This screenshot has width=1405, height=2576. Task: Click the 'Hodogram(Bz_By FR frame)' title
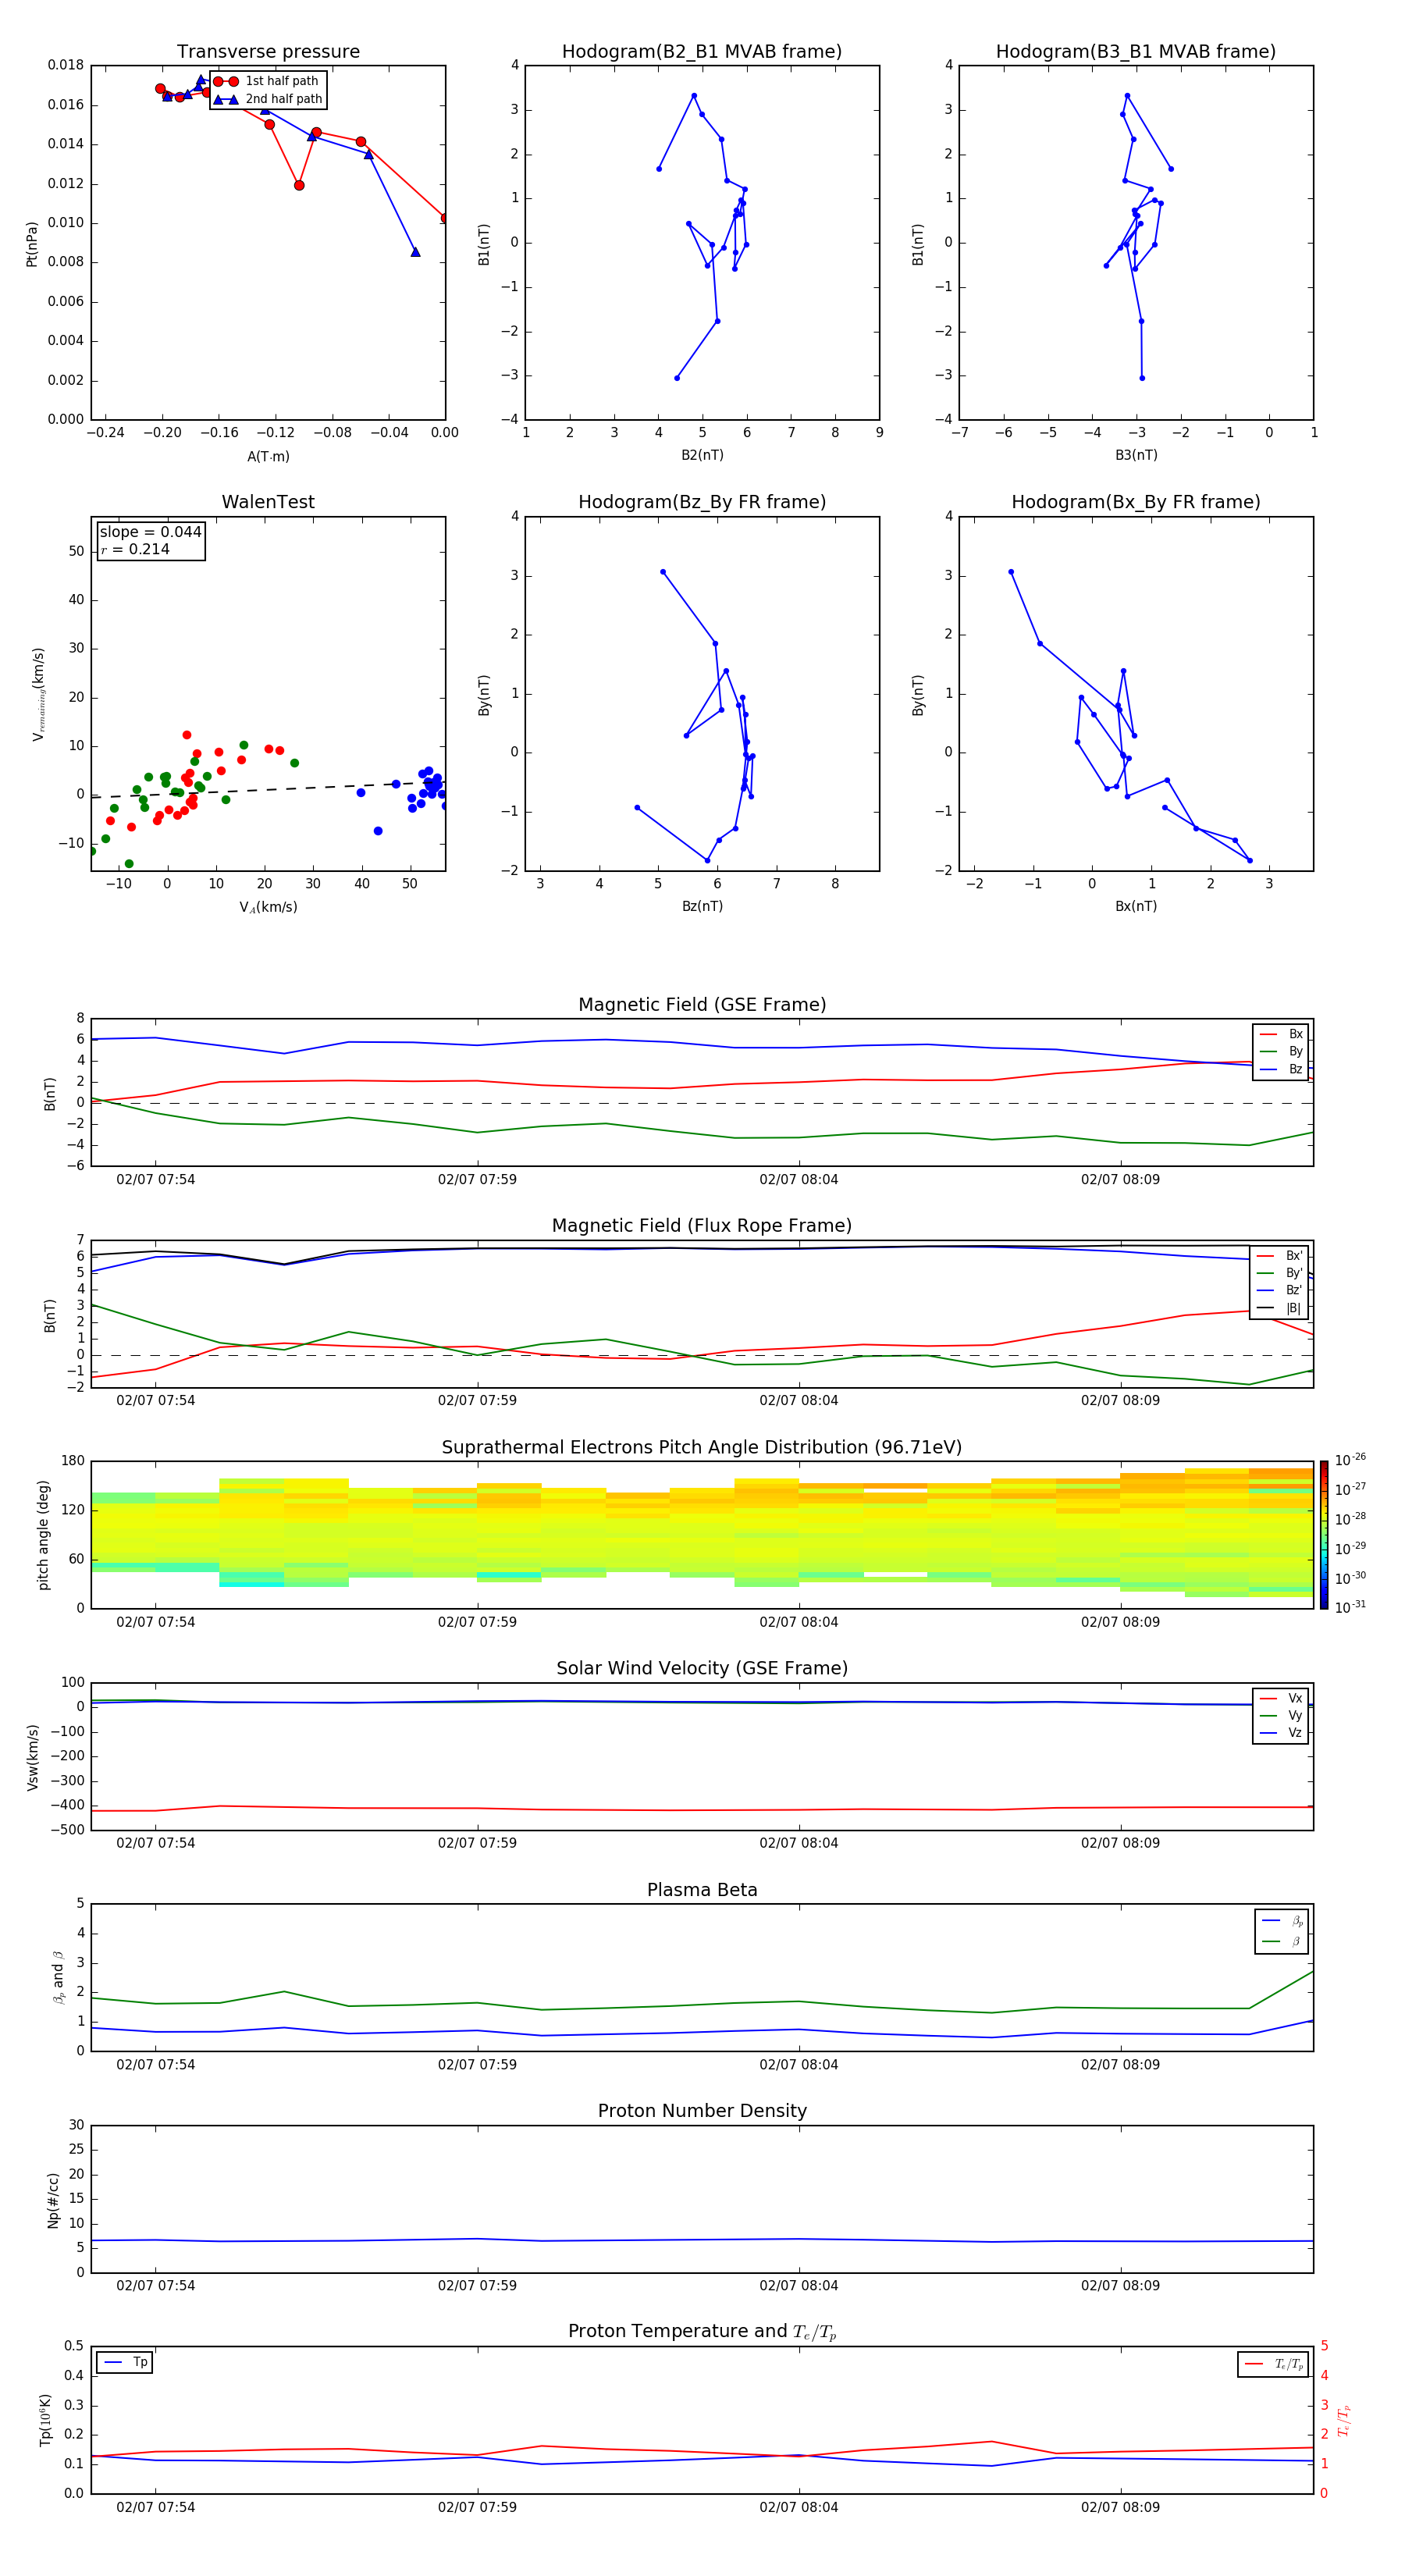702,502
